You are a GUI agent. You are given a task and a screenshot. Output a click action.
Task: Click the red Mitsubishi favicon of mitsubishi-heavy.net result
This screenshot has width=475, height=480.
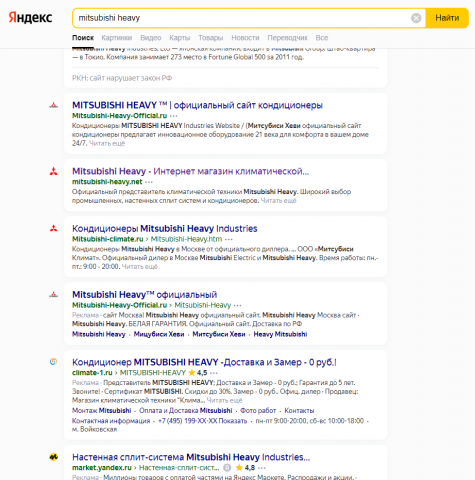tap(53, 172)
